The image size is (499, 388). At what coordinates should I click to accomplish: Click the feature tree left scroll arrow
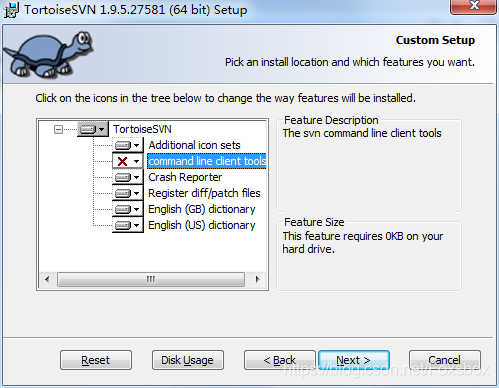click(47, 279)
